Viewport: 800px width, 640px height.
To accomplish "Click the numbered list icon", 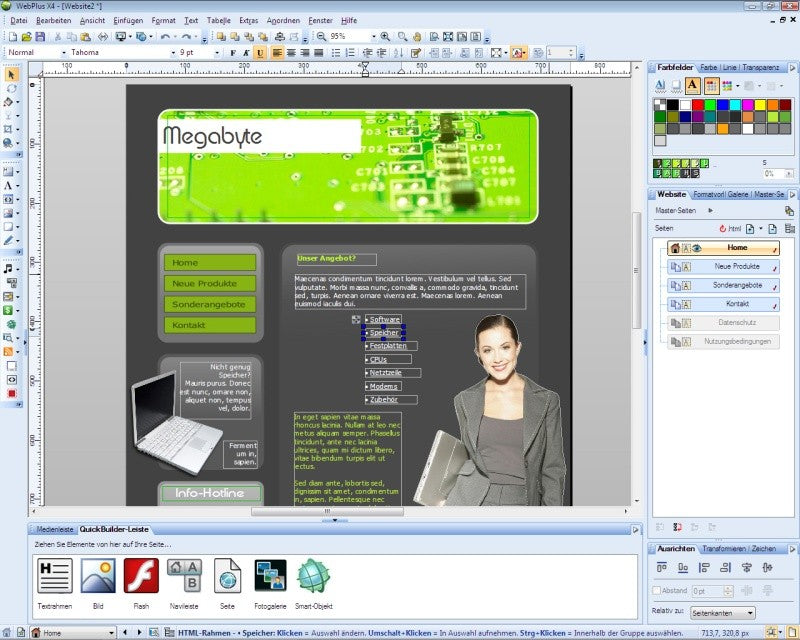I will point(350,53).
